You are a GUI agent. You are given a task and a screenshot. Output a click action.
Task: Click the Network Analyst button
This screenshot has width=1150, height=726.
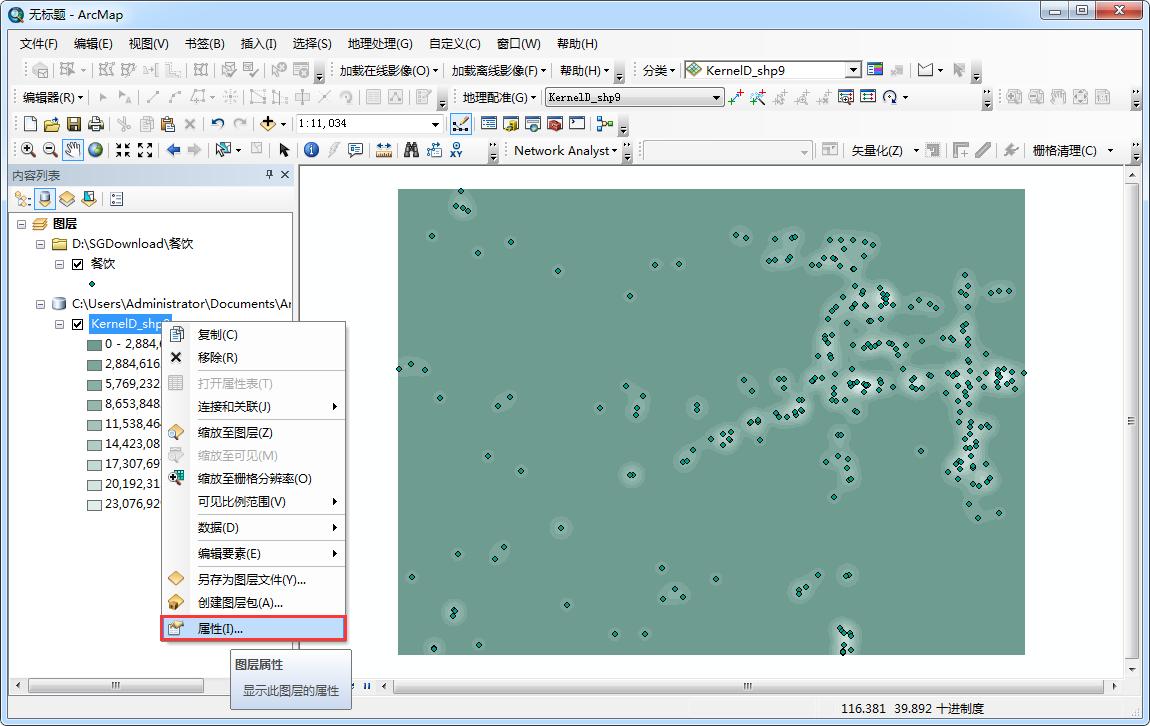562,150
